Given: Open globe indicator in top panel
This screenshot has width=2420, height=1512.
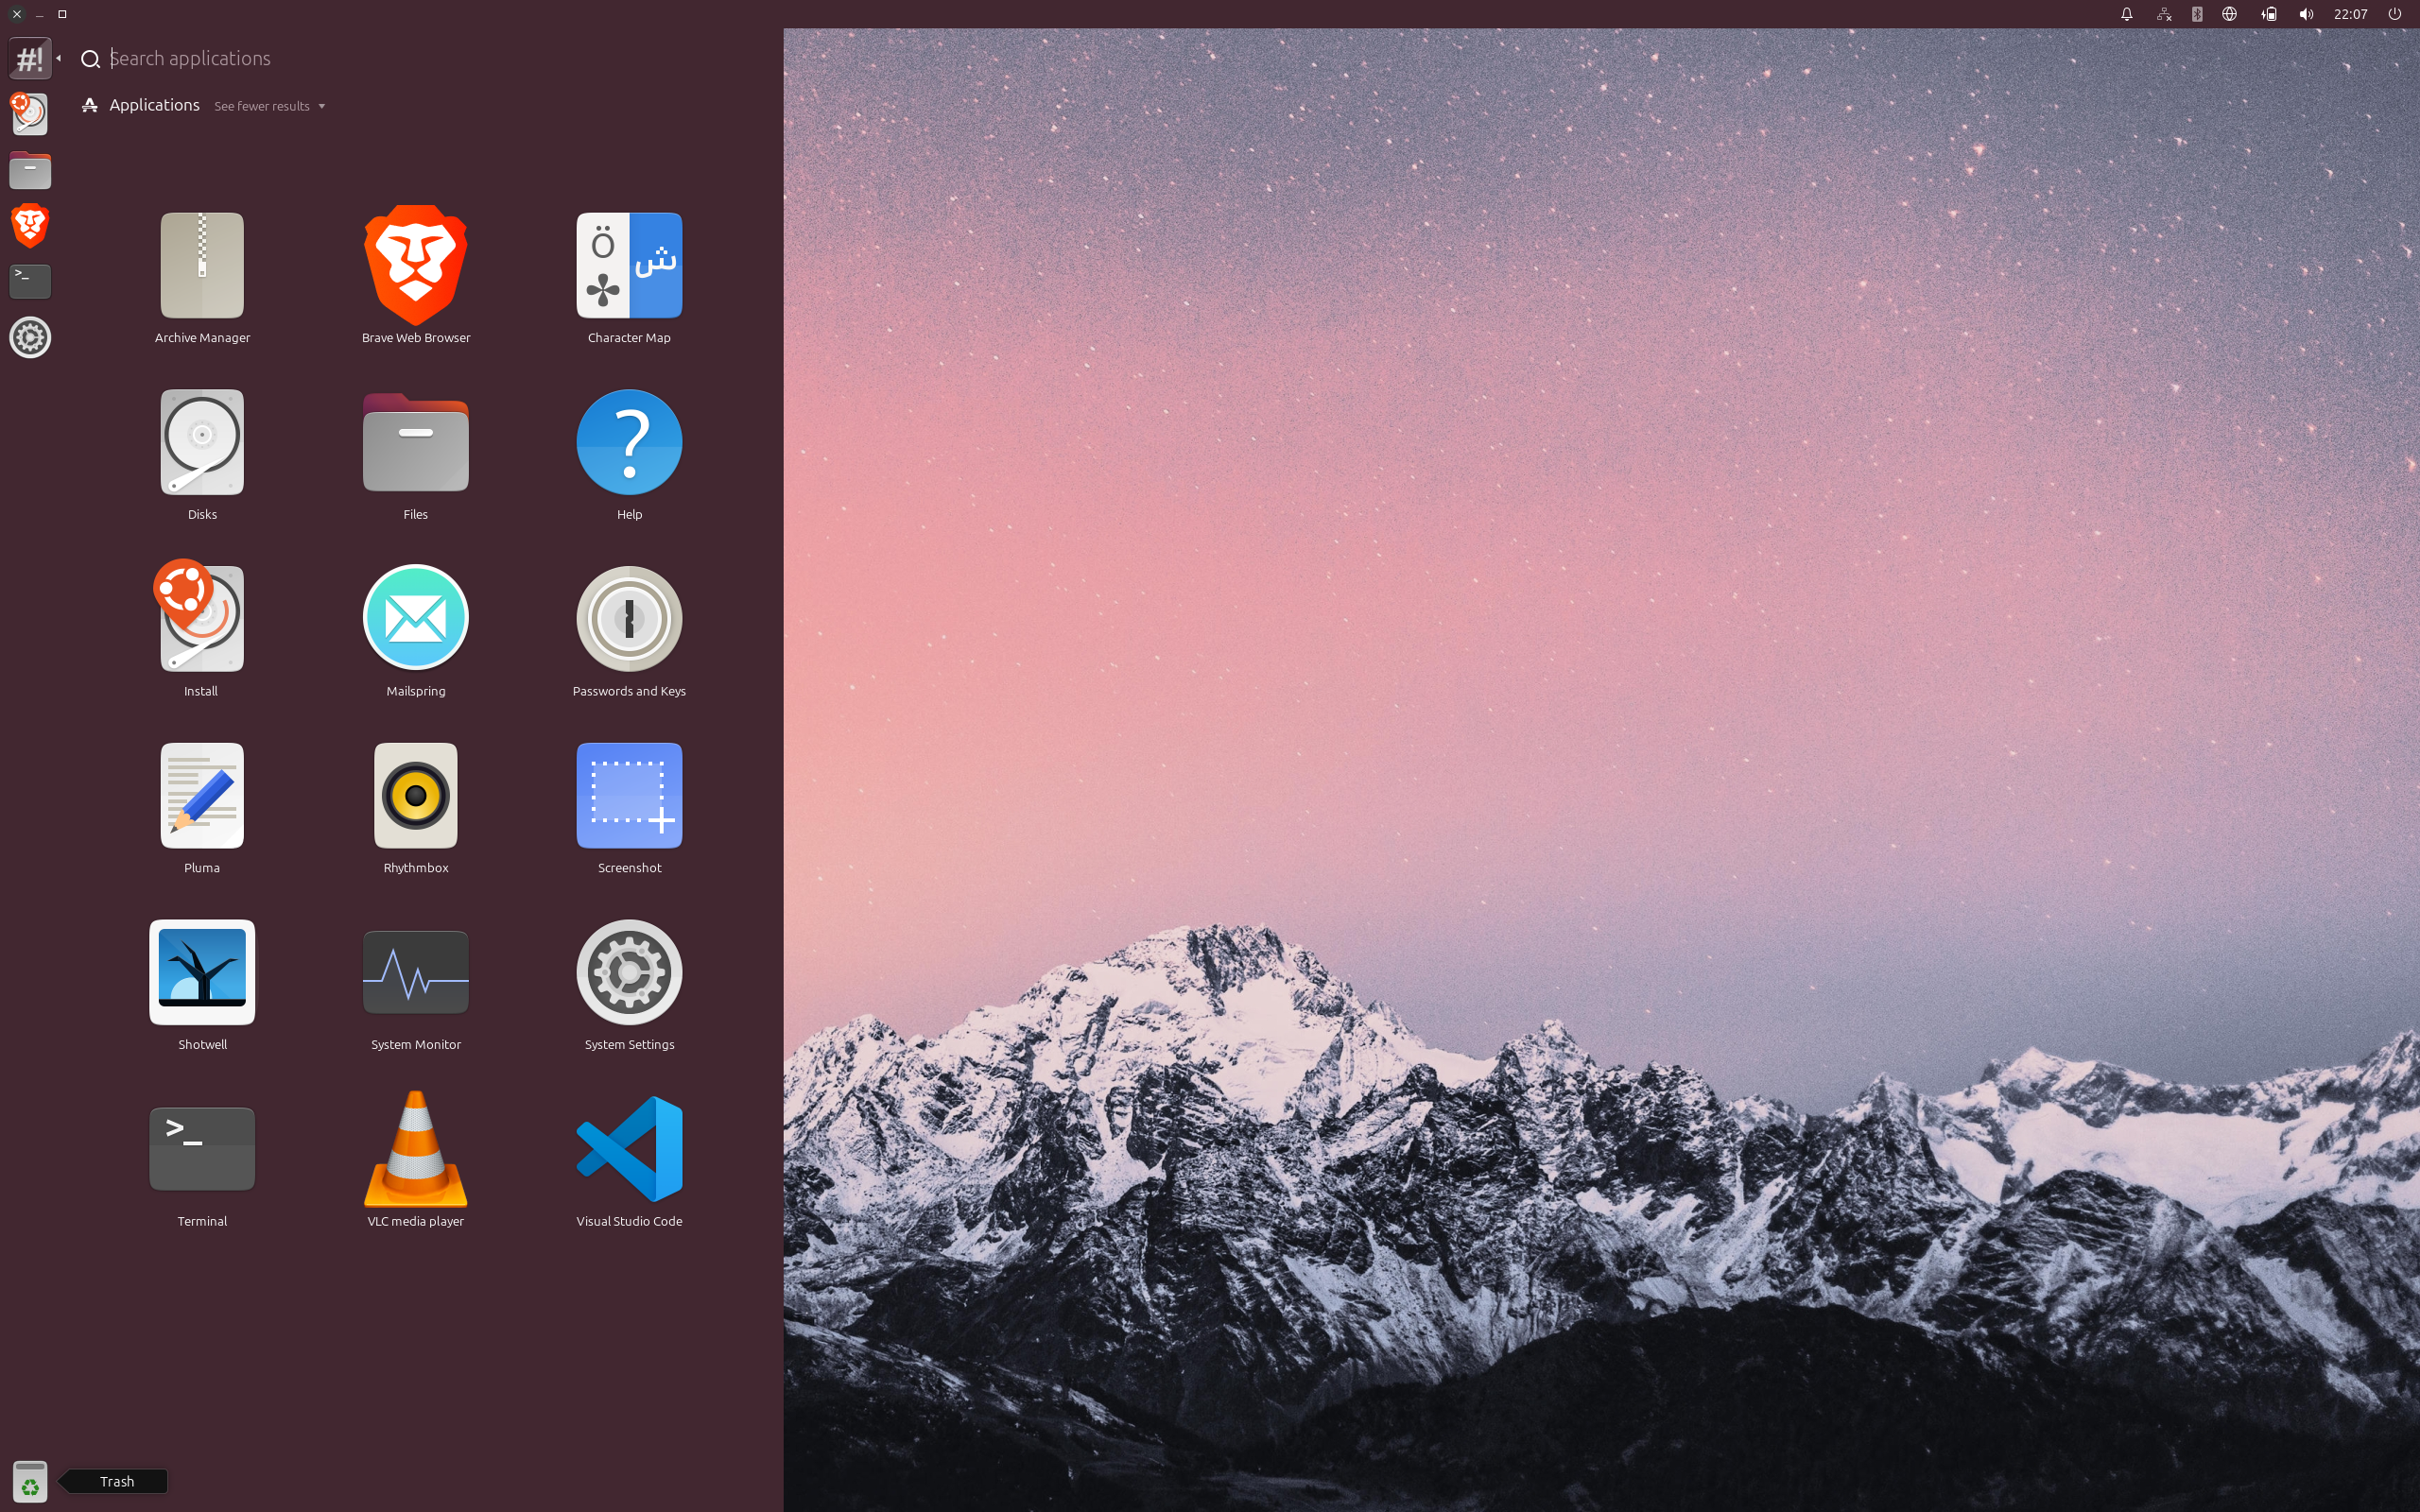Looking at the screenshot, I should click(2230, 14).
